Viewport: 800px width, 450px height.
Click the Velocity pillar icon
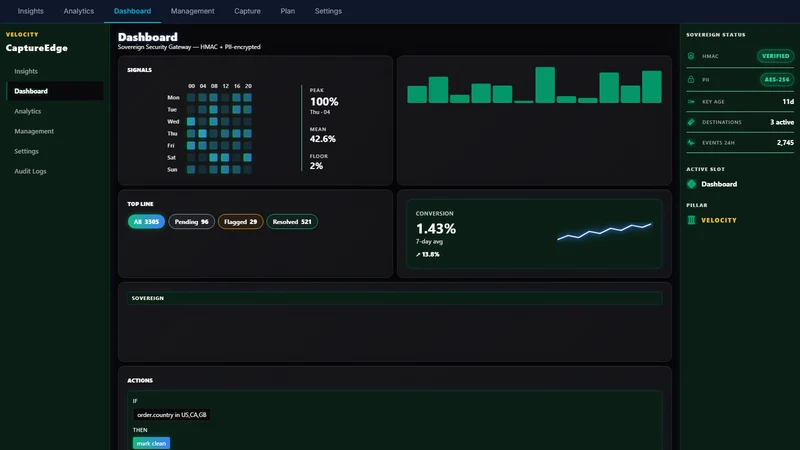691,220
